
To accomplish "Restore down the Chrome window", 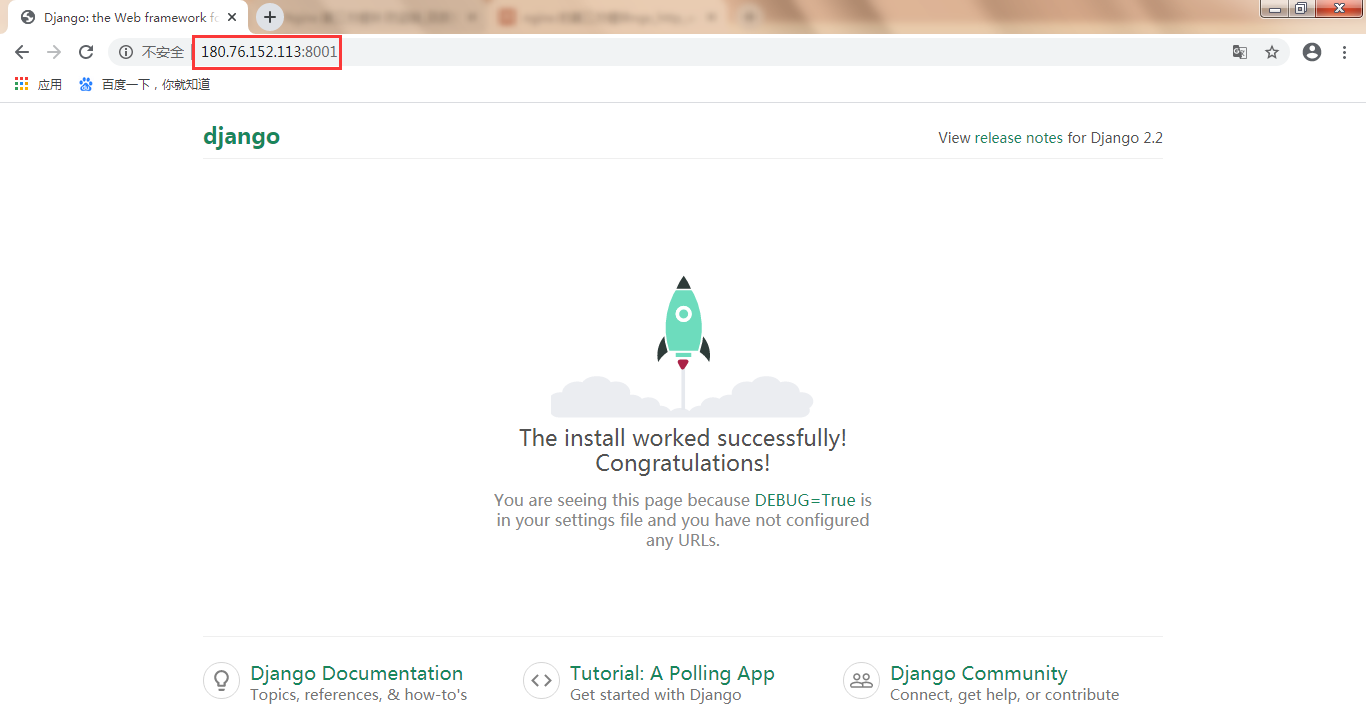I will pyautogui.click(x=1301, y=8).
